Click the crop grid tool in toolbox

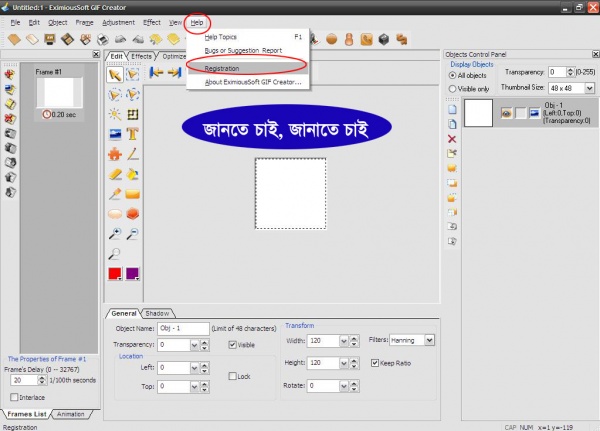tap(132, 114)
